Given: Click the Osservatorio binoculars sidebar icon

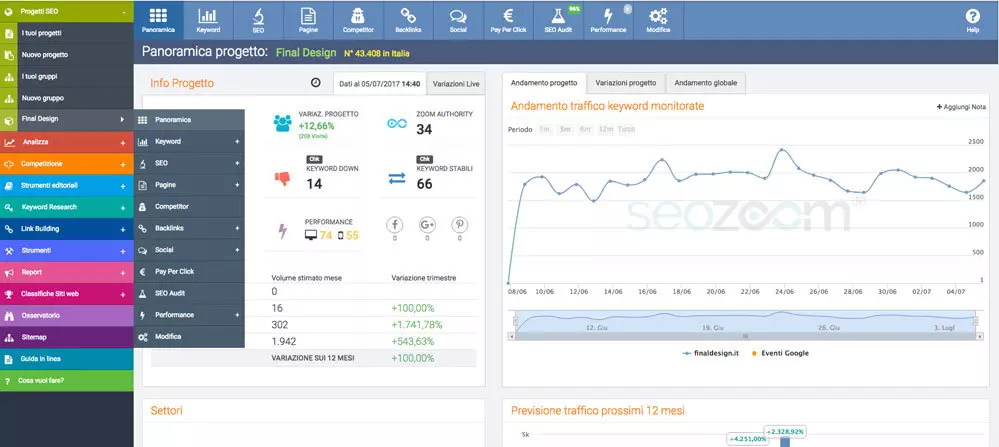Looking at the screenshot, I should coord(9,315).
